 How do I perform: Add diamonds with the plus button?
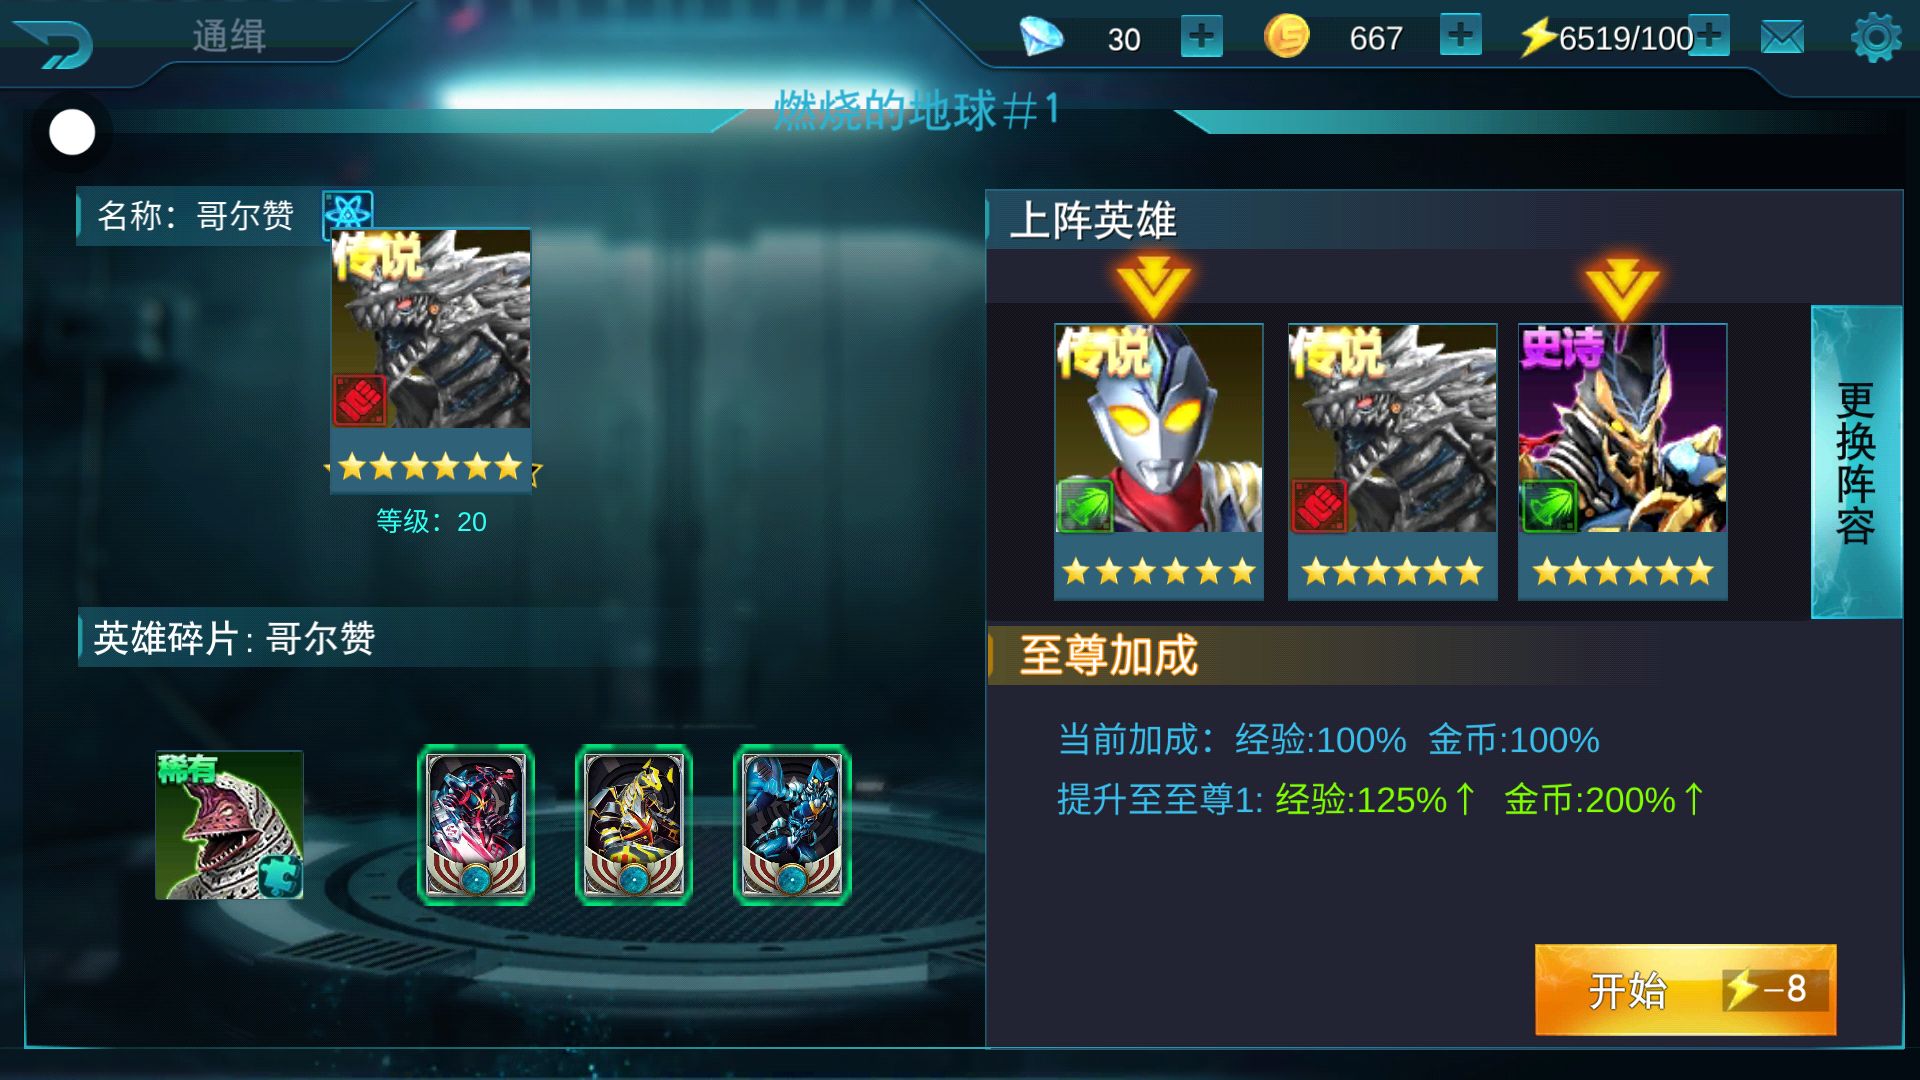click(1201, 37)
